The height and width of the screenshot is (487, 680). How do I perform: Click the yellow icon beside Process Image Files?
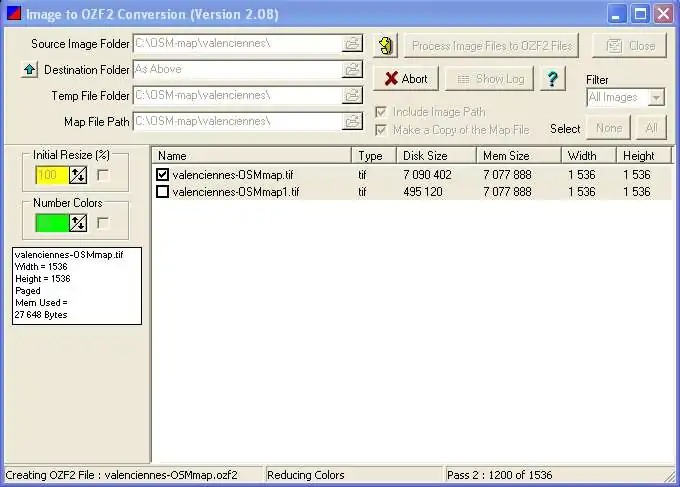click(x=386, y=46)
